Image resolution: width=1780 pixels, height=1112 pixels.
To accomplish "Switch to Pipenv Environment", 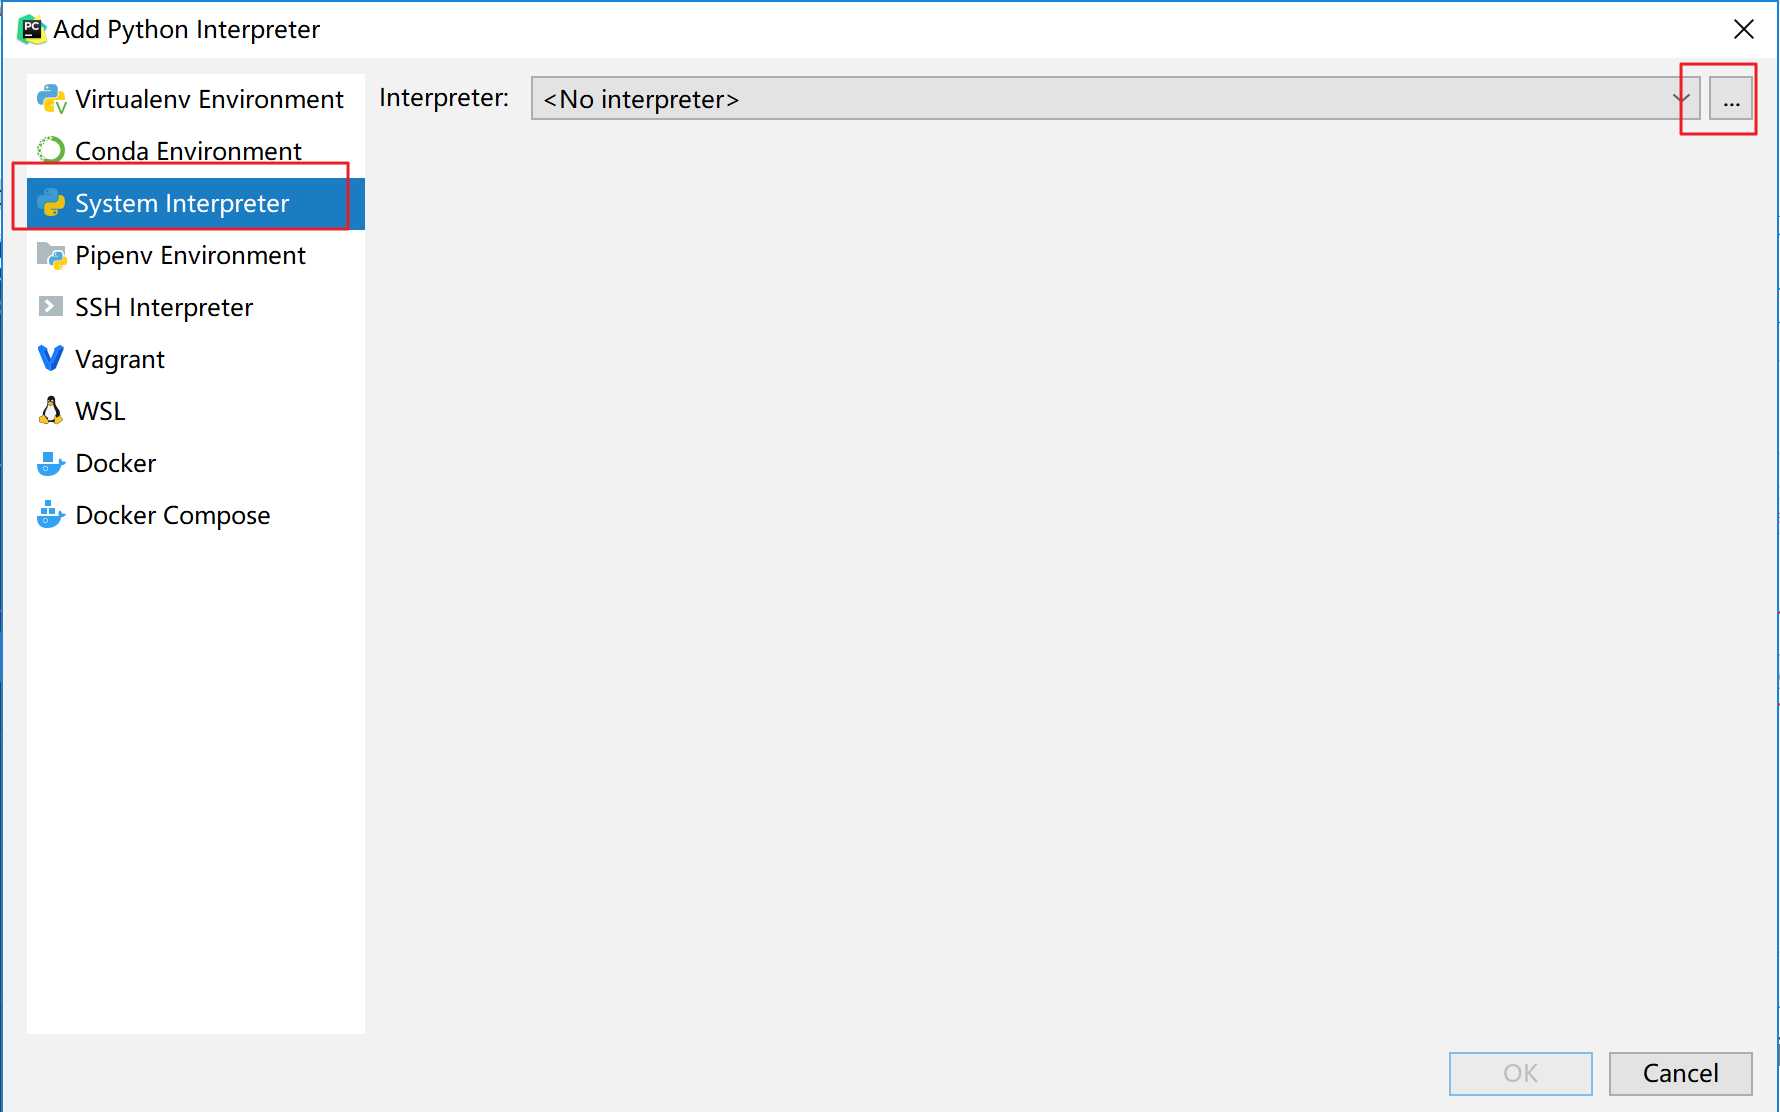I will 196,255.
